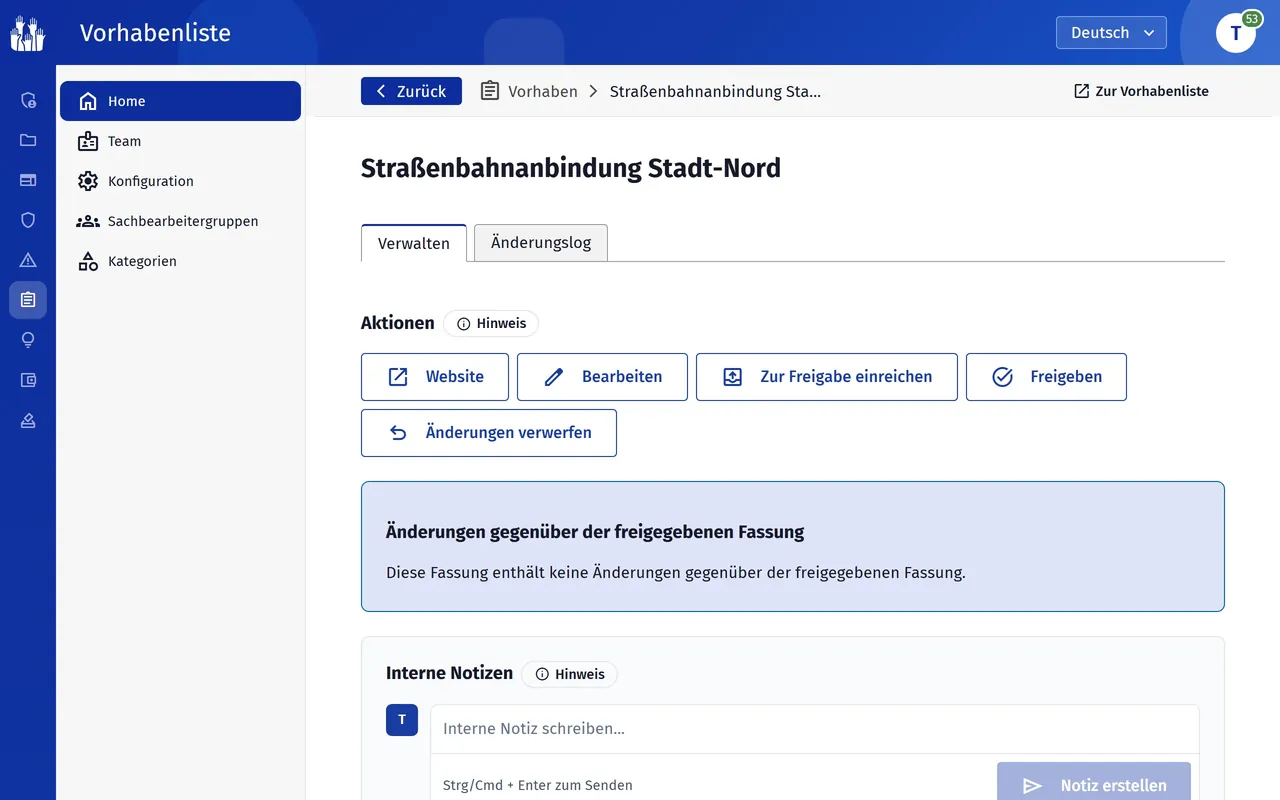Open the Zur Vorhabenliste link
1280x800 pixels.
click(1141, 91)
